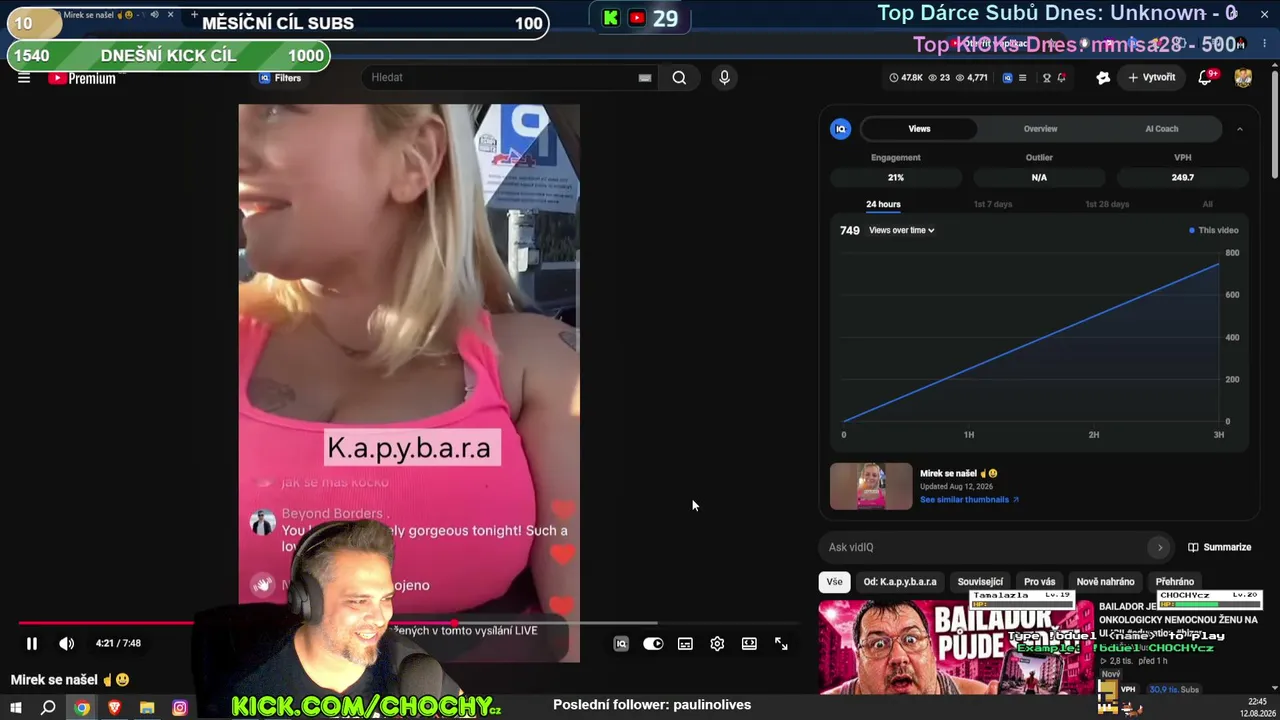Click the VPH value 249.7
Image resolution: width=1280 pixels, height=720 pixels.
click(1183, 178)
